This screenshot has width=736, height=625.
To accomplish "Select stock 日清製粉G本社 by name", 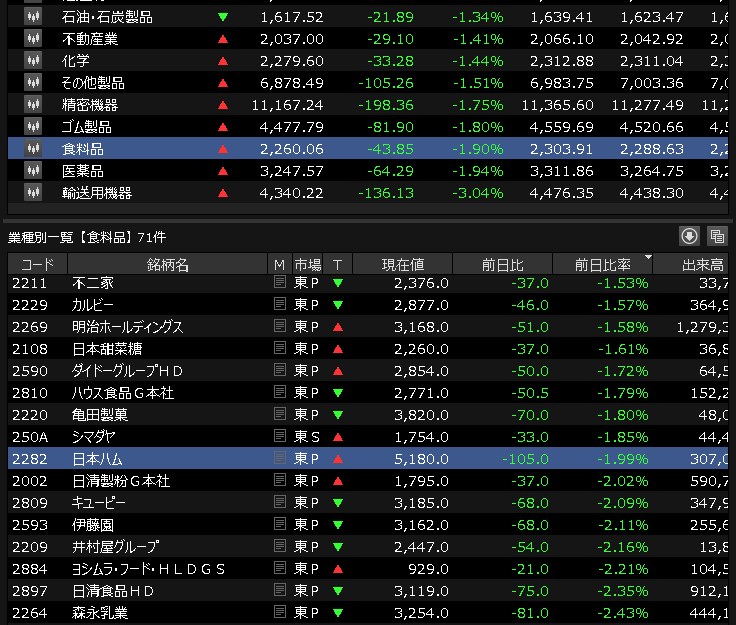I will tap(121, 480).
